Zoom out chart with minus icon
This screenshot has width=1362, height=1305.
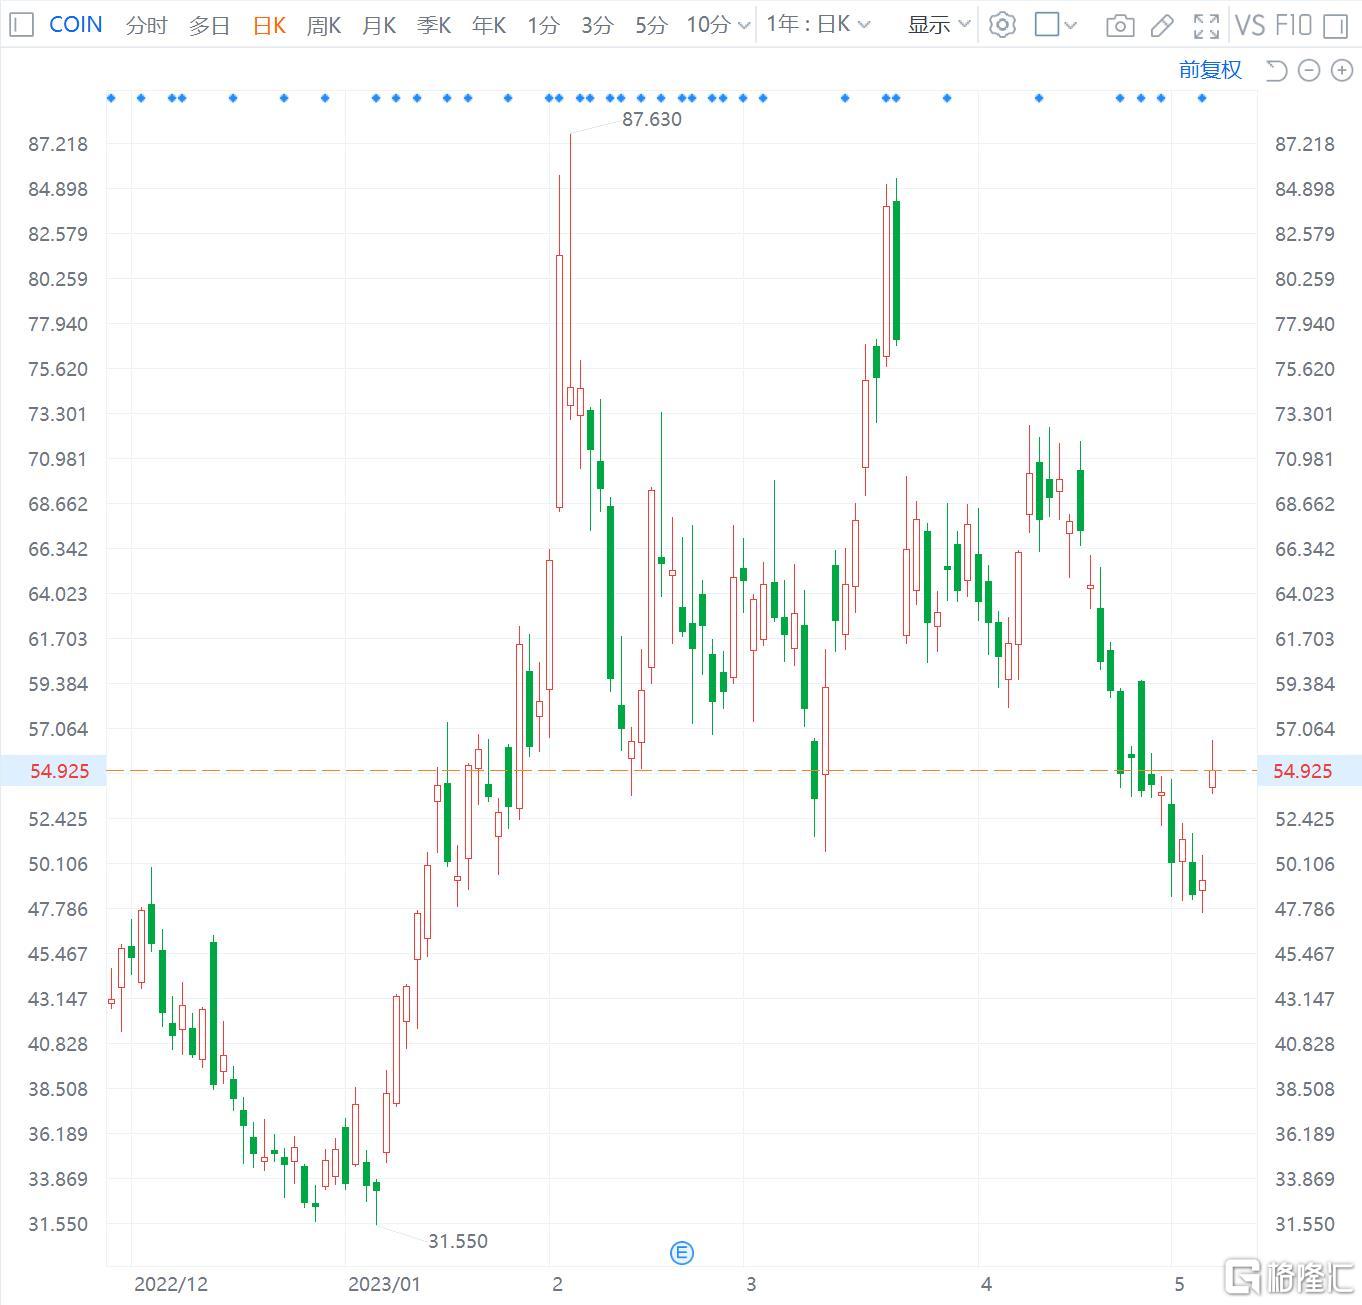1309,70
